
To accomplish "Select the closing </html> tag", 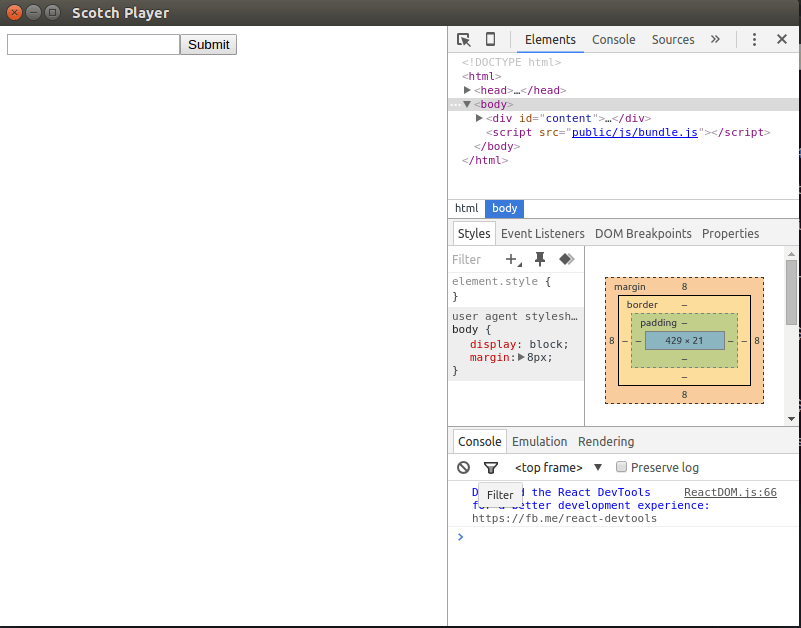I will coord(485,160).
